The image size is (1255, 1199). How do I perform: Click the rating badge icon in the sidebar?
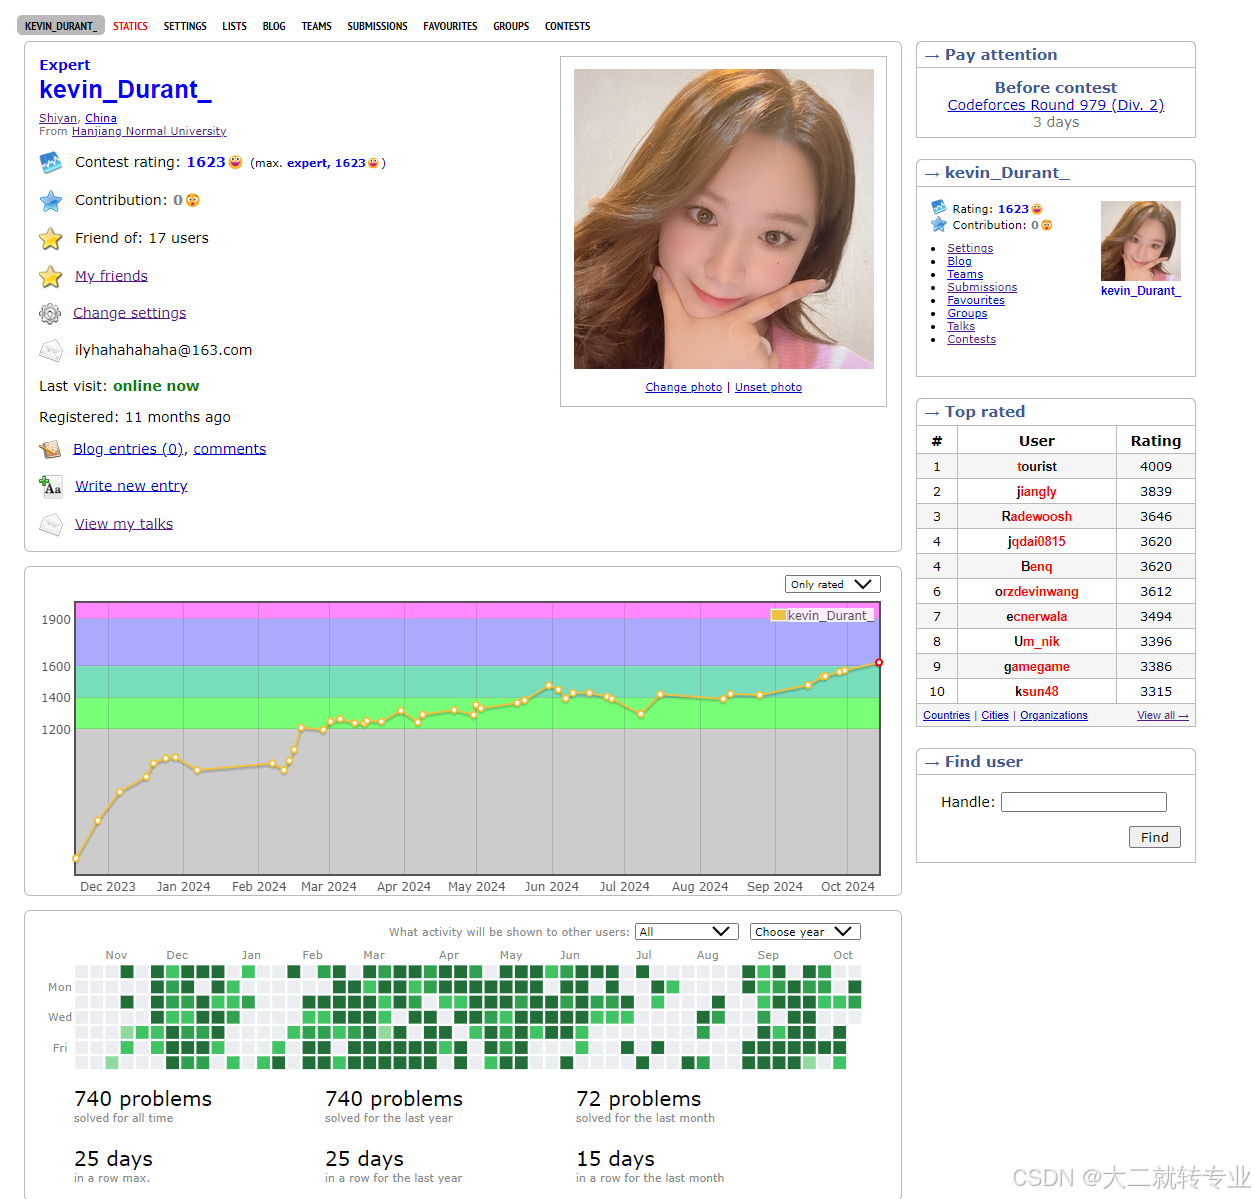pyautogui.click(x=938, y=208)
